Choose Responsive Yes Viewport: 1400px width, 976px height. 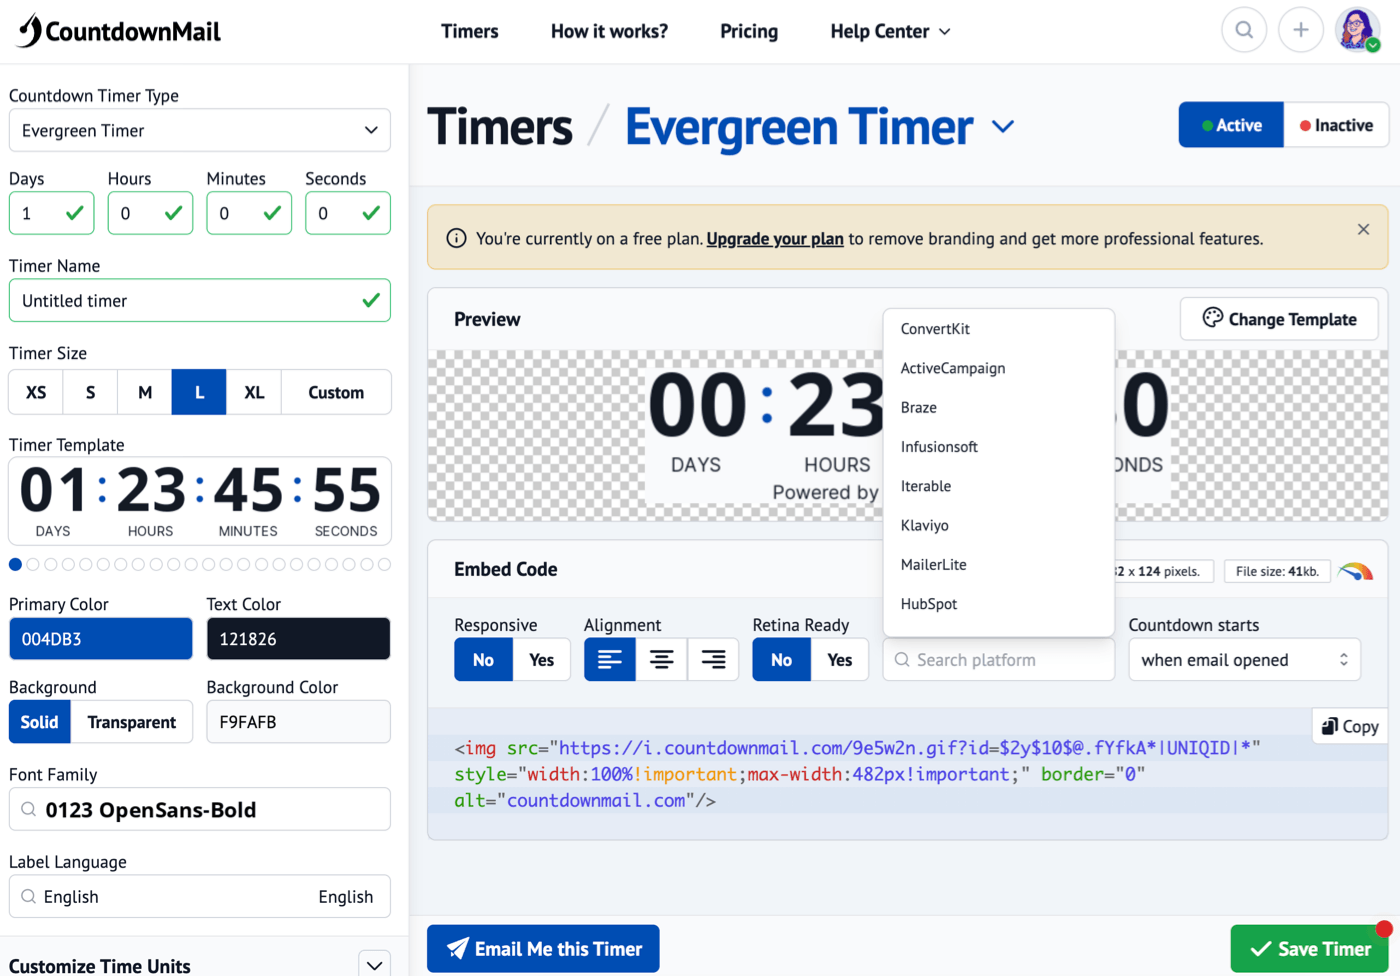tap(542, 660)
